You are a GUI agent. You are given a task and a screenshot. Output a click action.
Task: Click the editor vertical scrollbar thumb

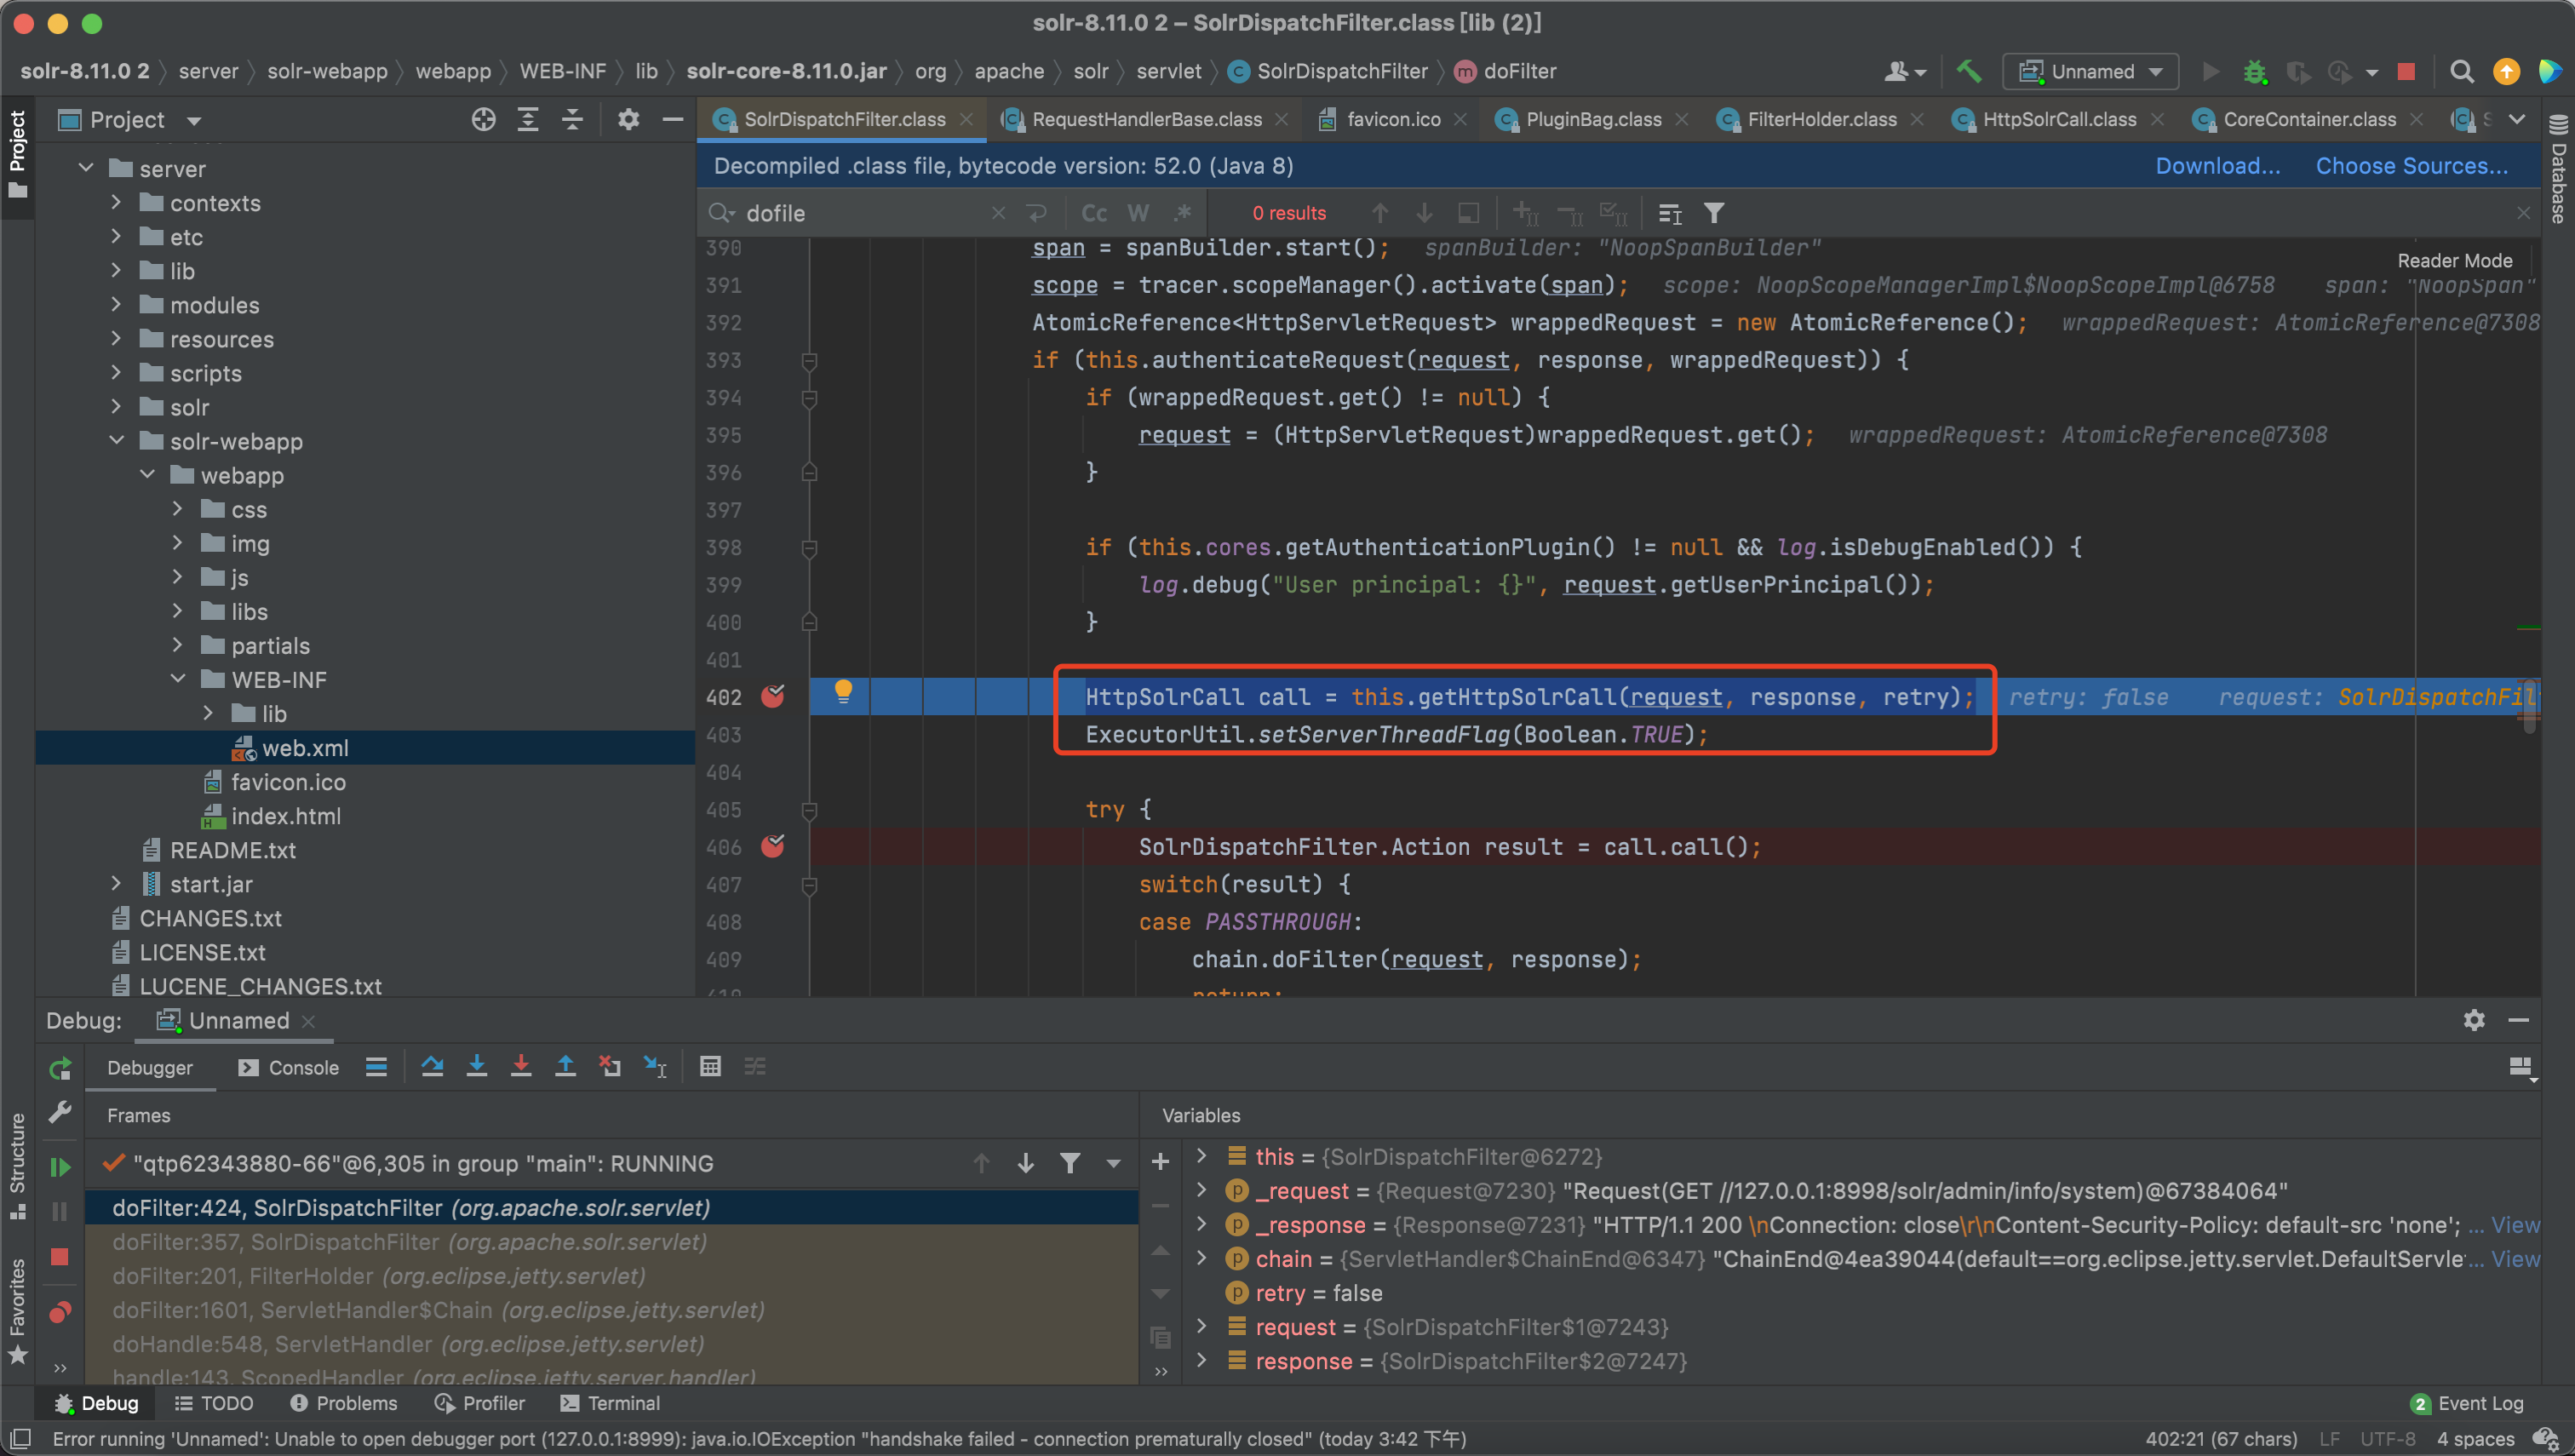click(2529, 706)
